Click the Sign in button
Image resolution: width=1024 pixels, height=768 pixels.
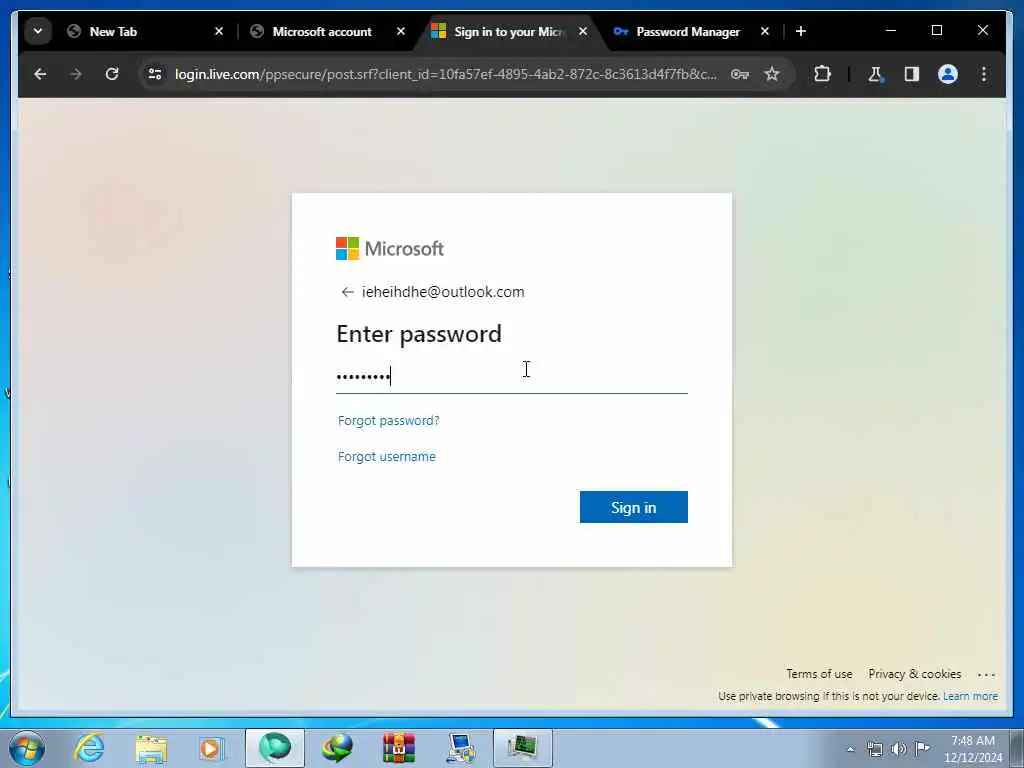coord(633,507)
